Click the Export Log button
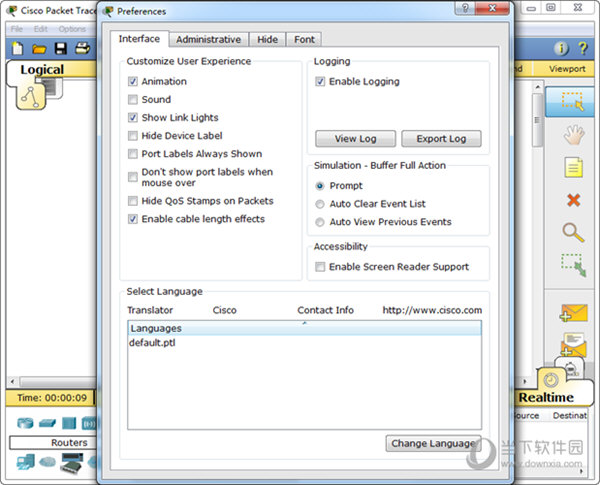Image resolution: width=600 pixels, height=485 pixels. (441, 139)
